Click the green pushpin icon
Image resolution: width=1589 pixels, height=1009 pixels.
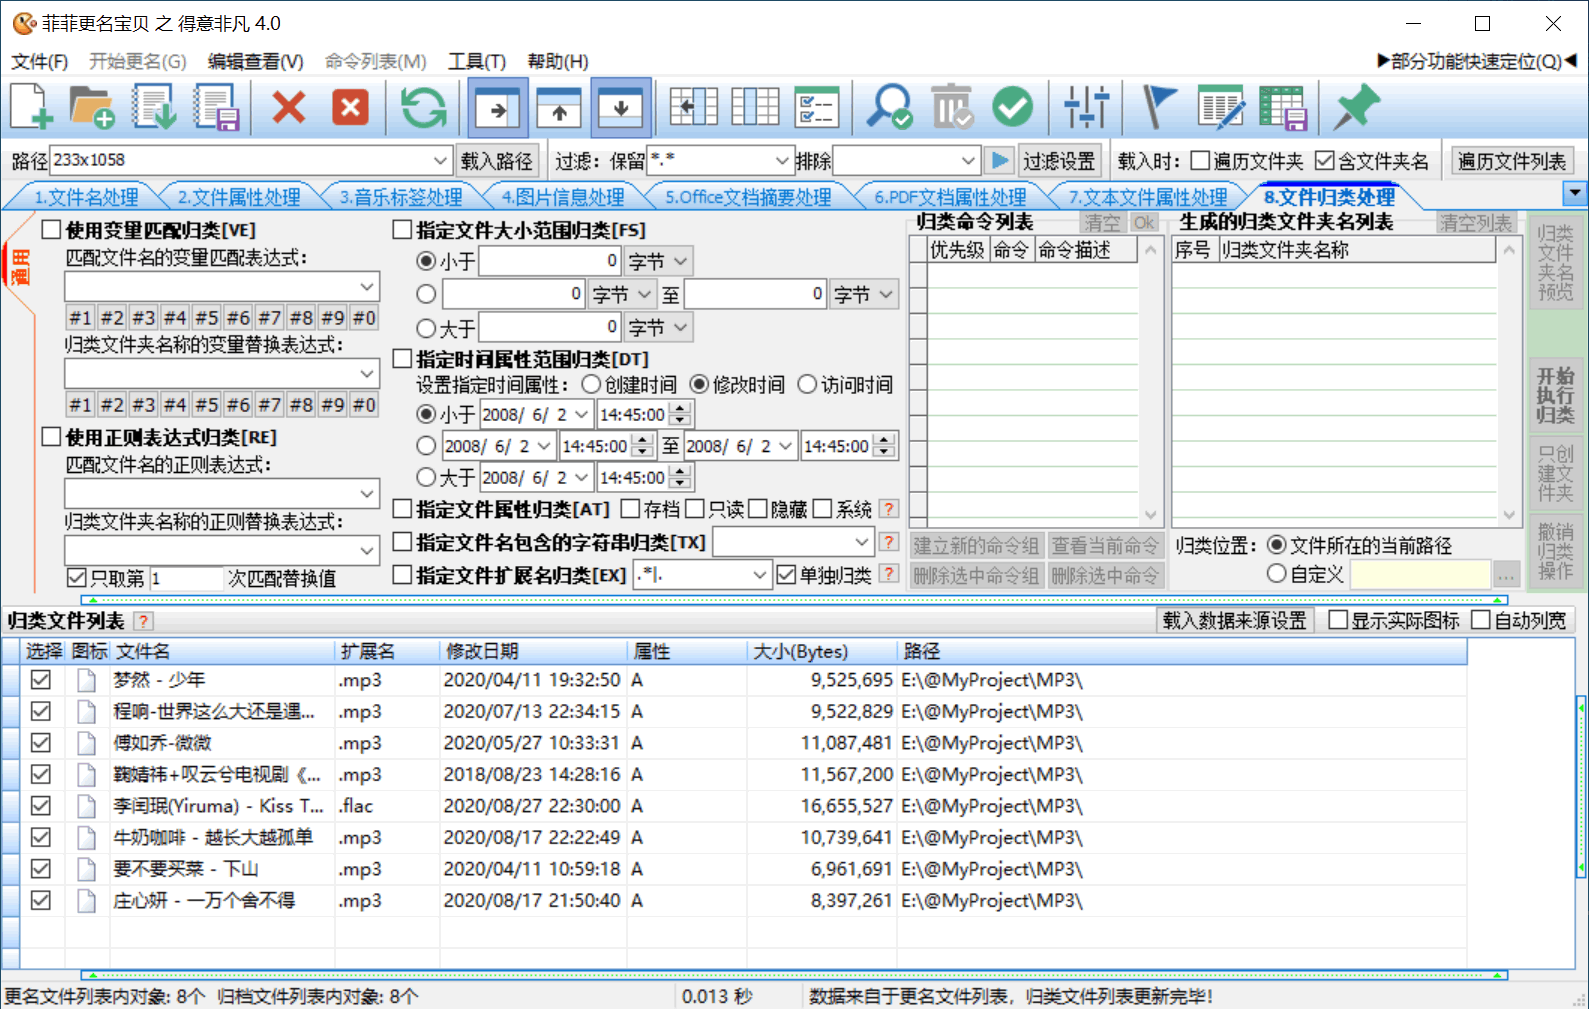pyautogui.click(x=1355, y=107)
